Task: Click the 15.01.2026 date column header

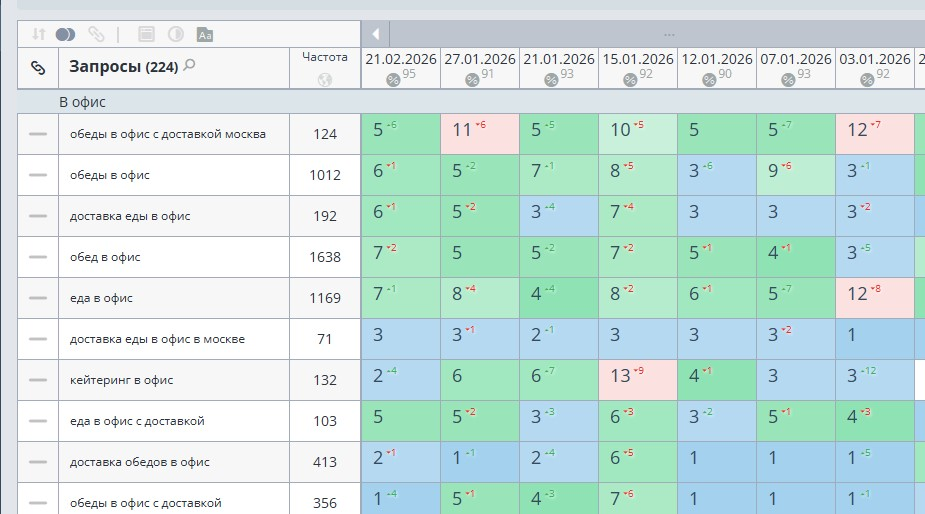Action: [638, 60]
